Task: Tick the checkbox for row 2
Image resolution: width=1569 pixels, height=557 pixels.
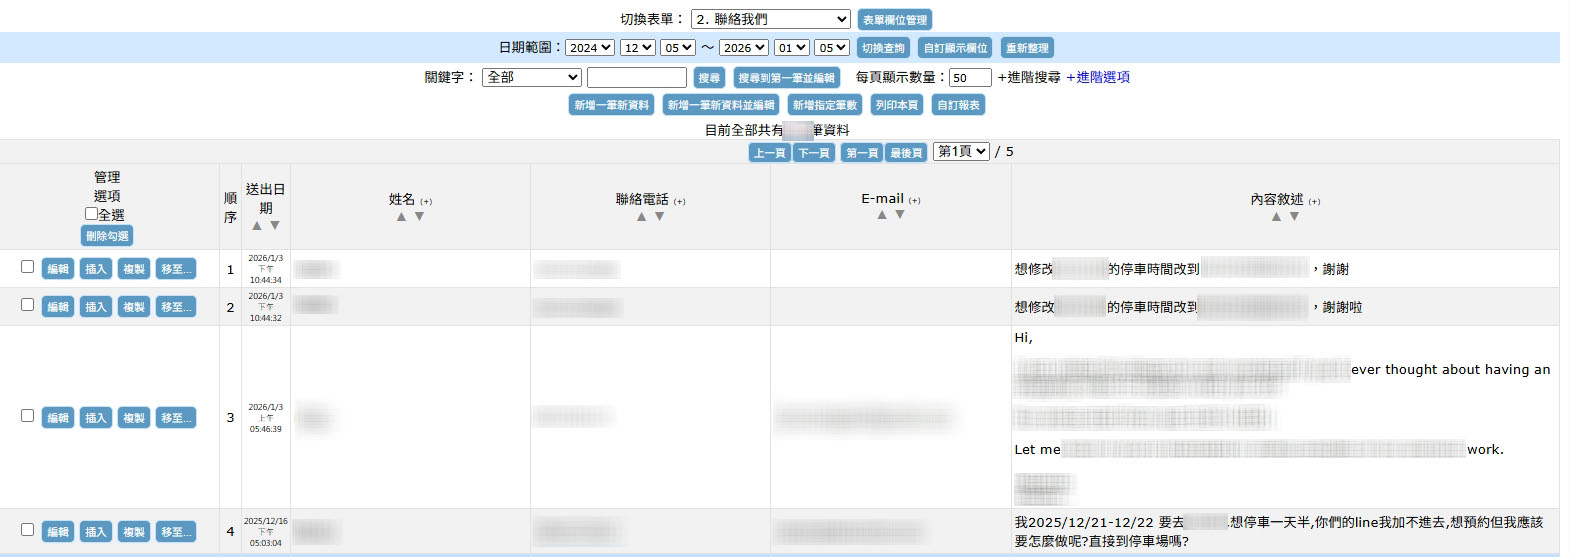Action: click(27, 305)
